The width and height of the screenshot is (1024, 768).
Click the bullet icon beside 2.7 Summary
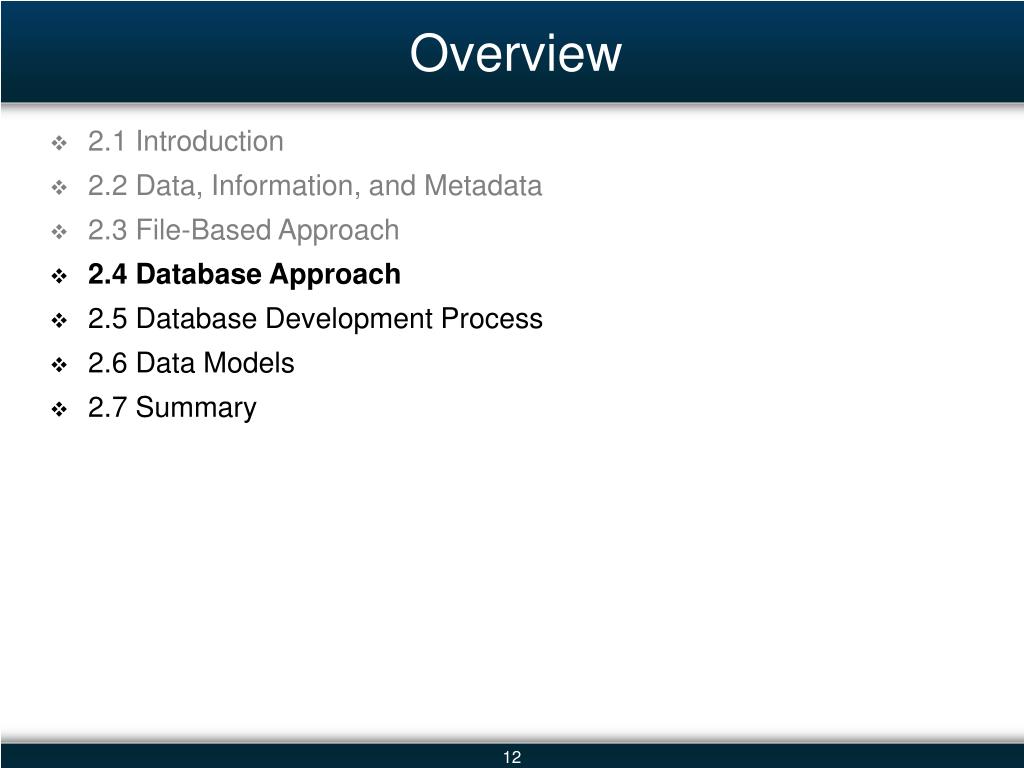59,409
